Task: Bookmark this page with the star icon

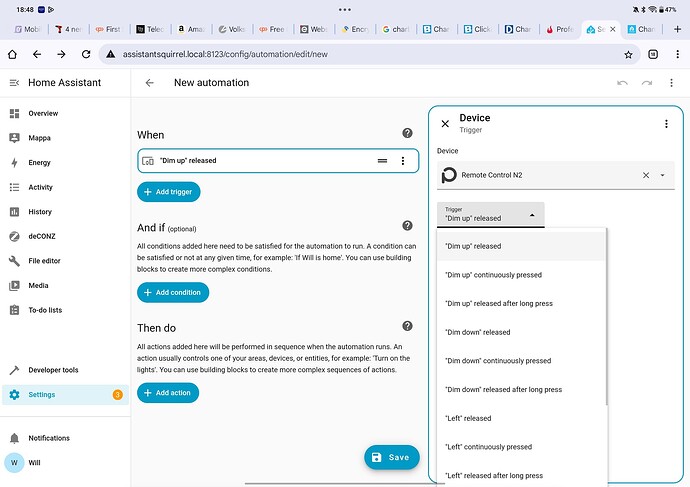Action: tap(628, 54)
